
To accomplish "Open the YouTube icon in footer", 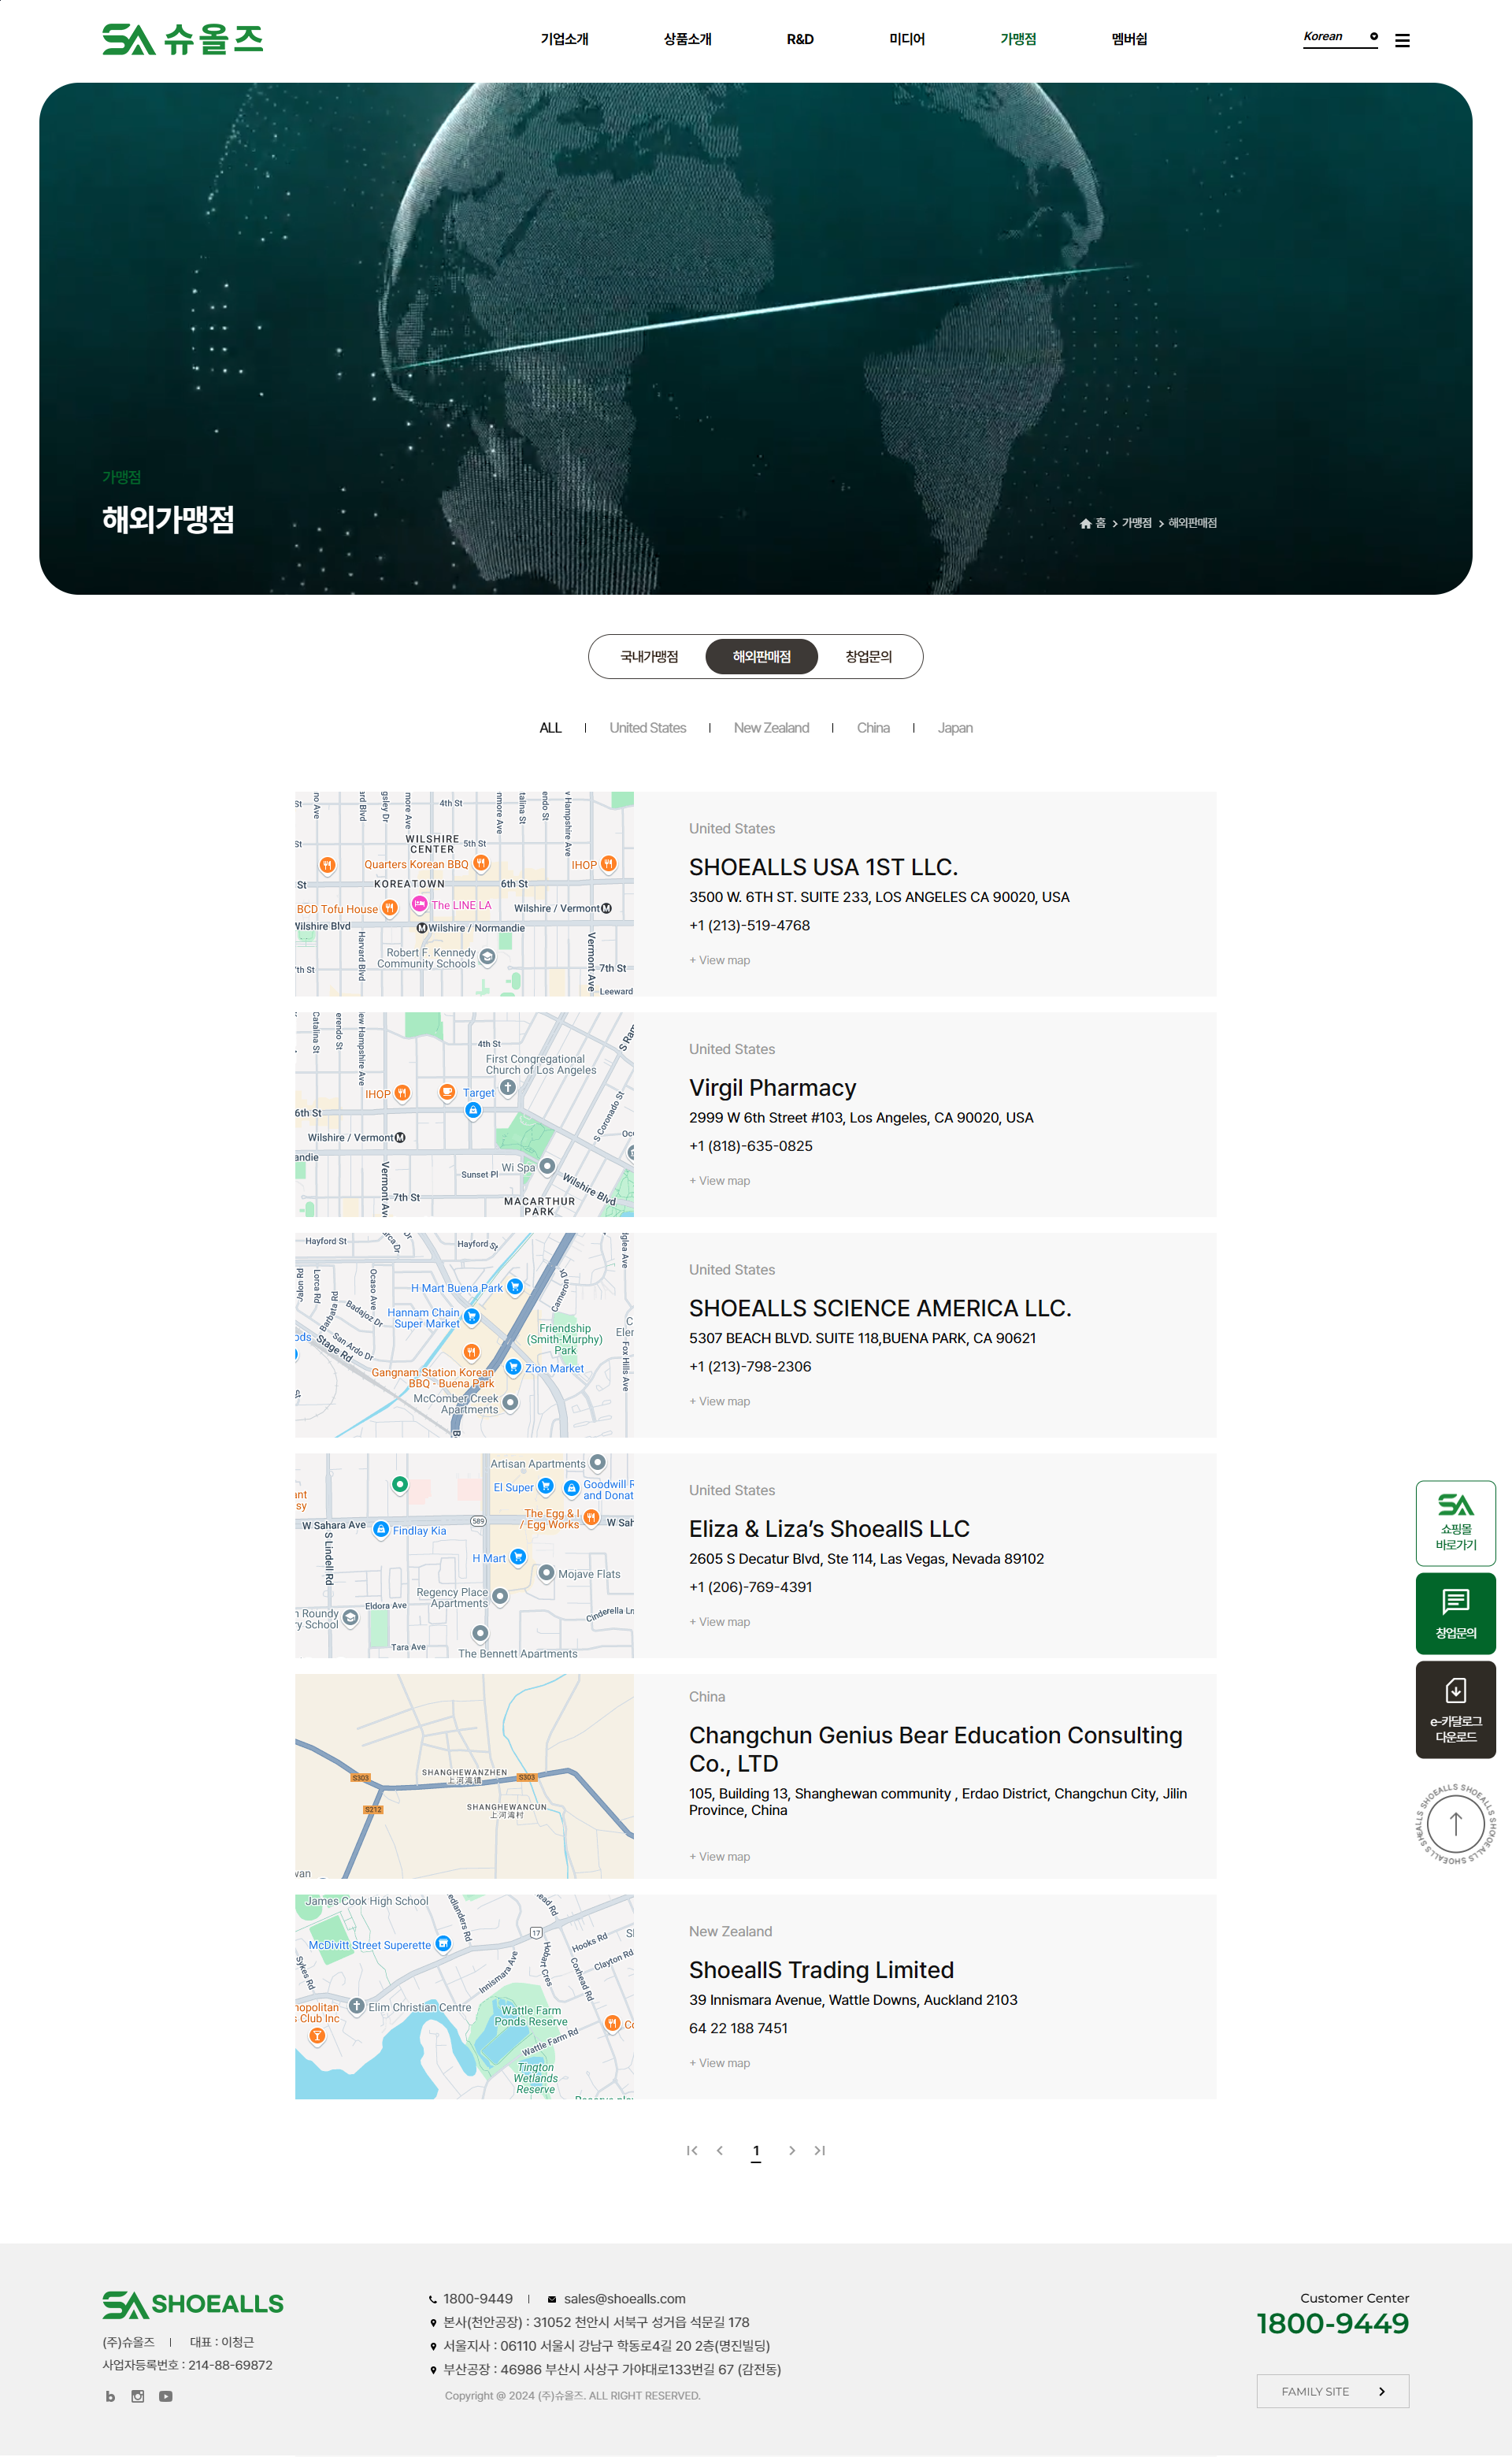I will (x=166, y=2396).
